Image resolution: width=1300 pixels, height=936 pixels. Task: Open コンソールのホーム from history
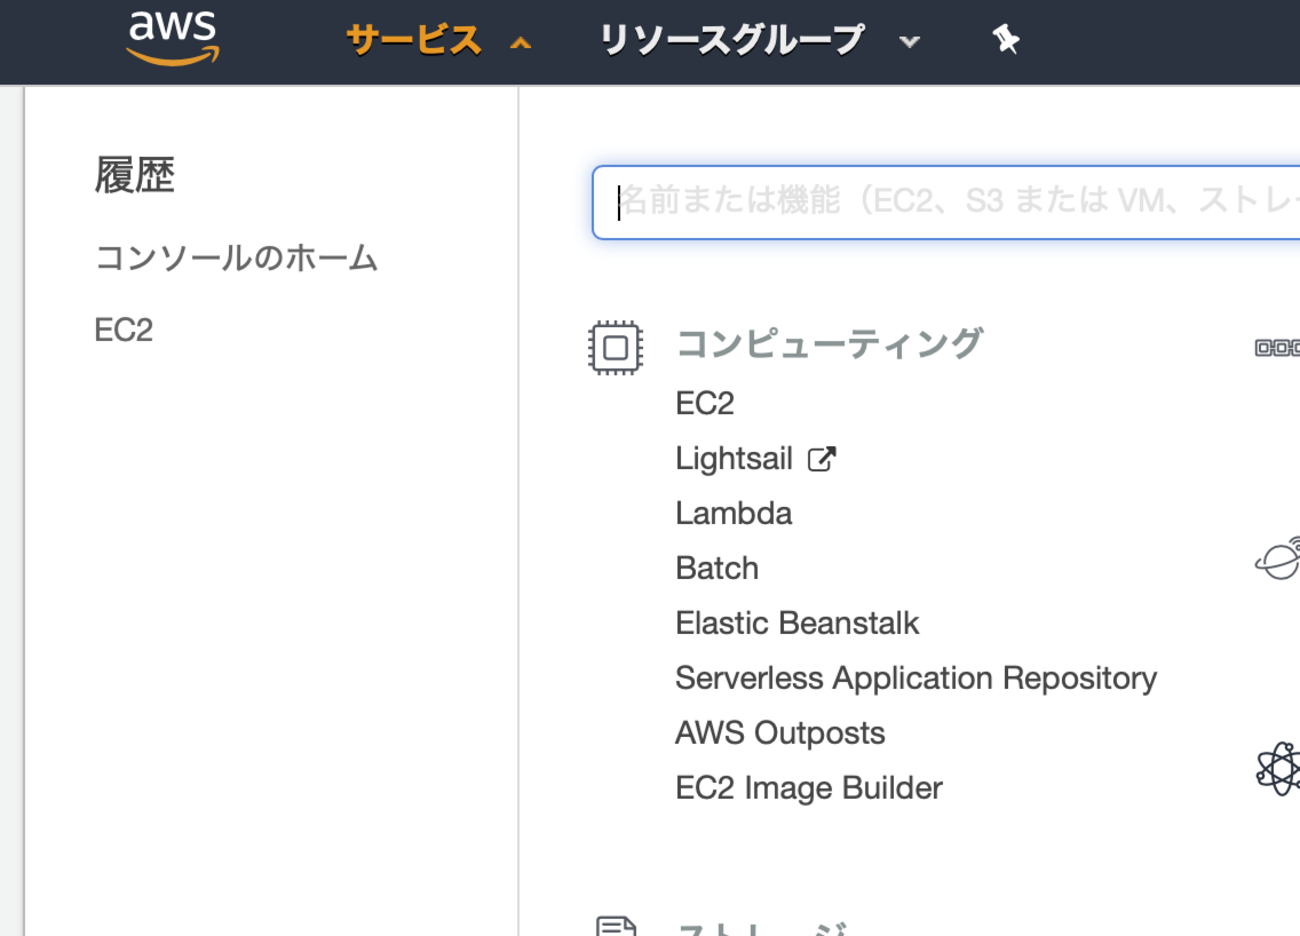tap(236, 258)
